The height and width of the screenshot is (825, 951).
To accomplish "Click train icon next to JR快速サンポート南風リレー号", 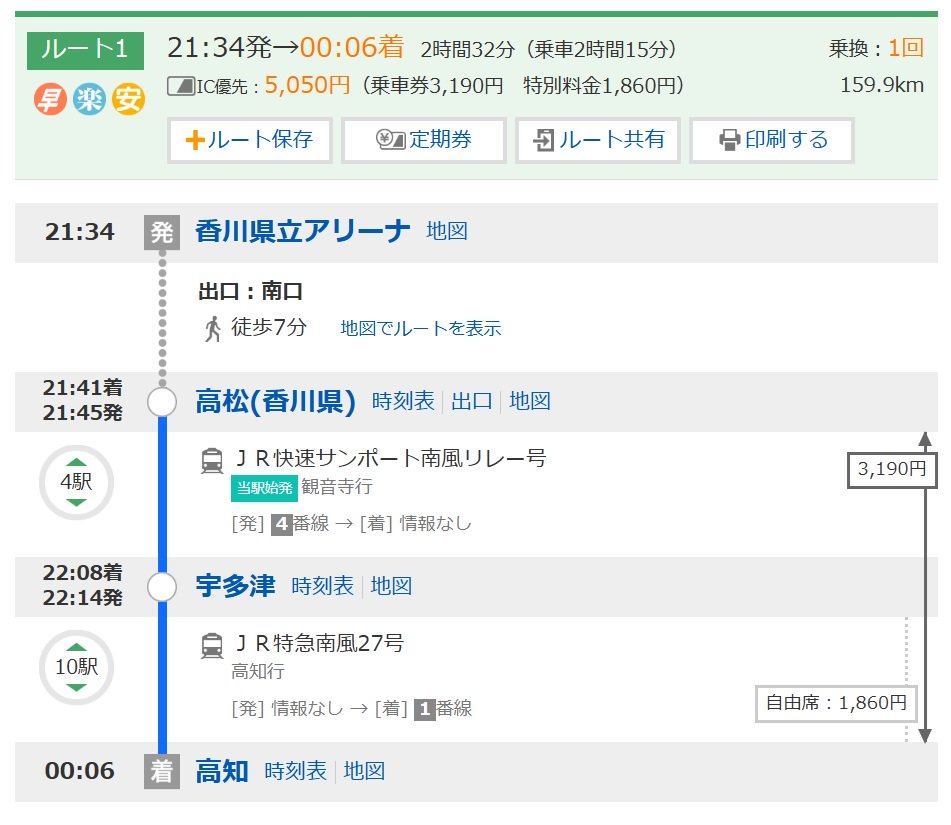I will [x=212, y=460].
